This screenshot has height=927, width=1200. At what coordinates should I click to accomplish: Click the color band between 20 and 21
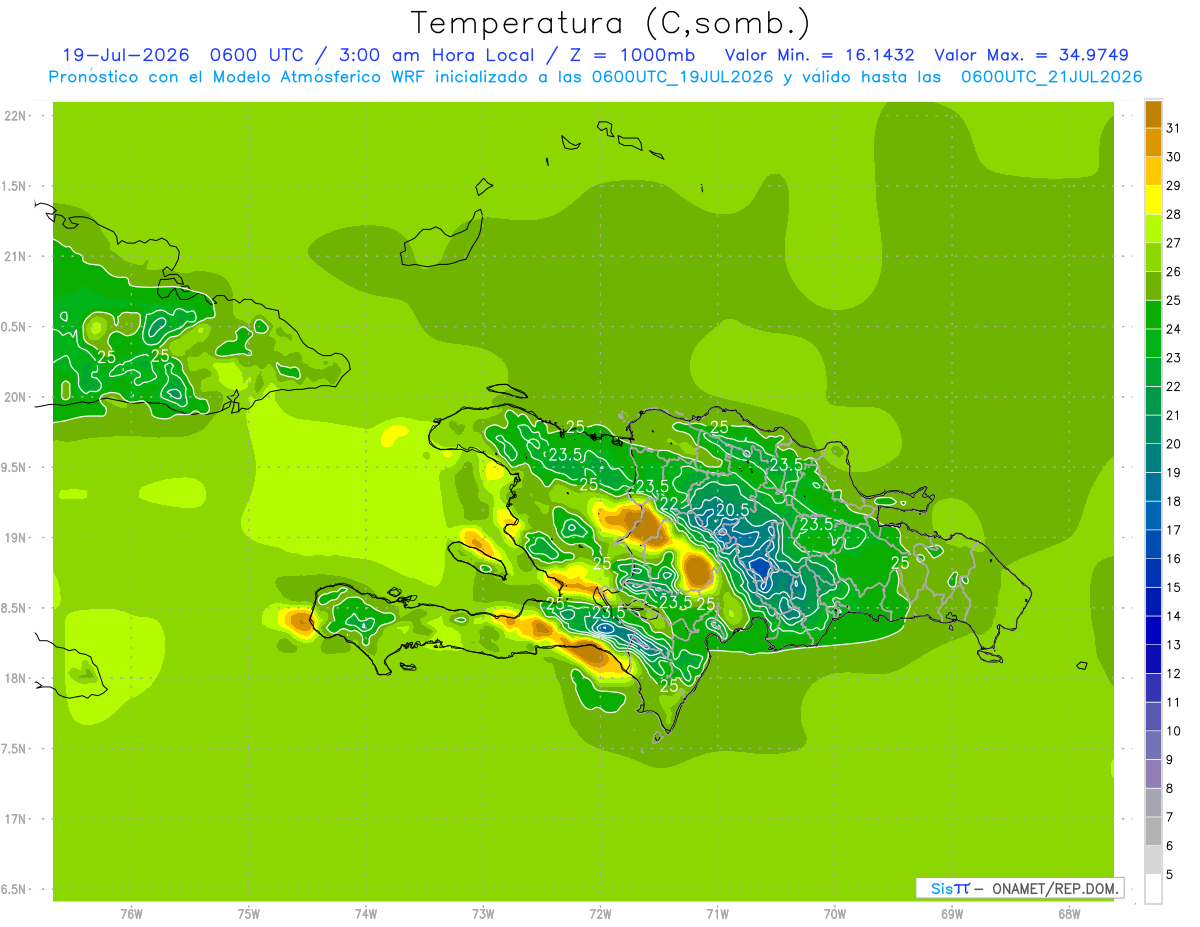[1153, 429]
